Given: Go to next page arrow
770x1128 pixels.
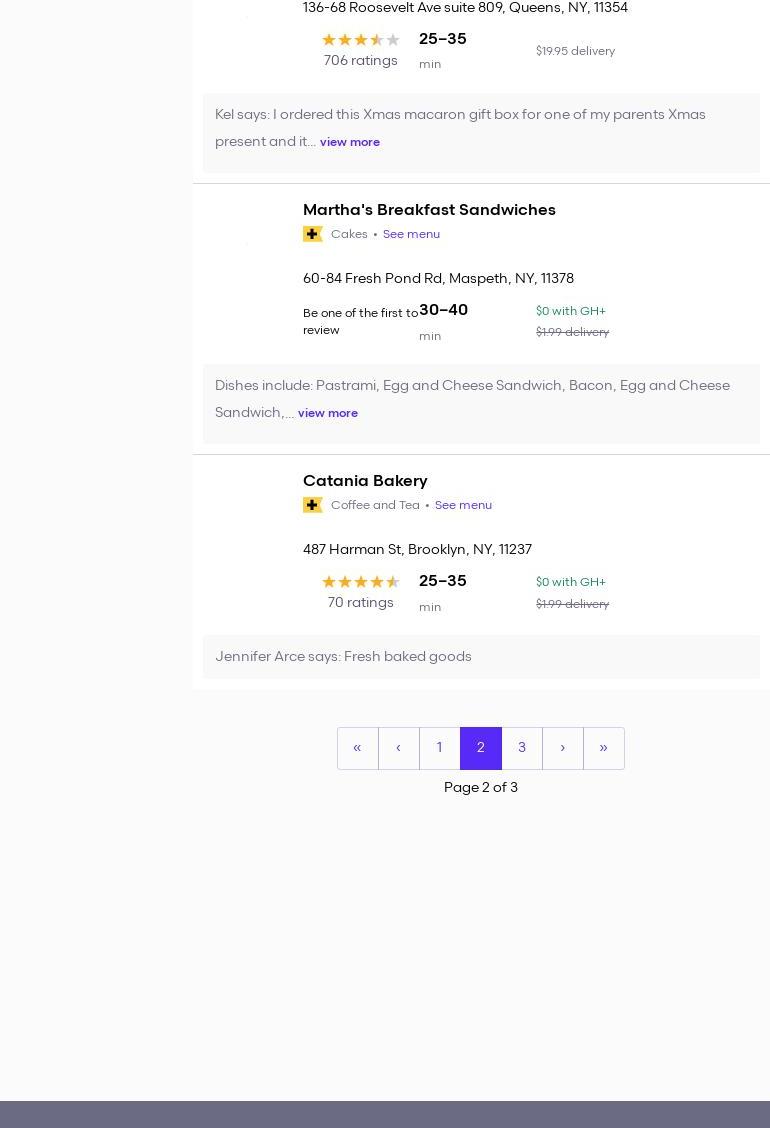Looking at the screenshot, I should coord(562,748).
